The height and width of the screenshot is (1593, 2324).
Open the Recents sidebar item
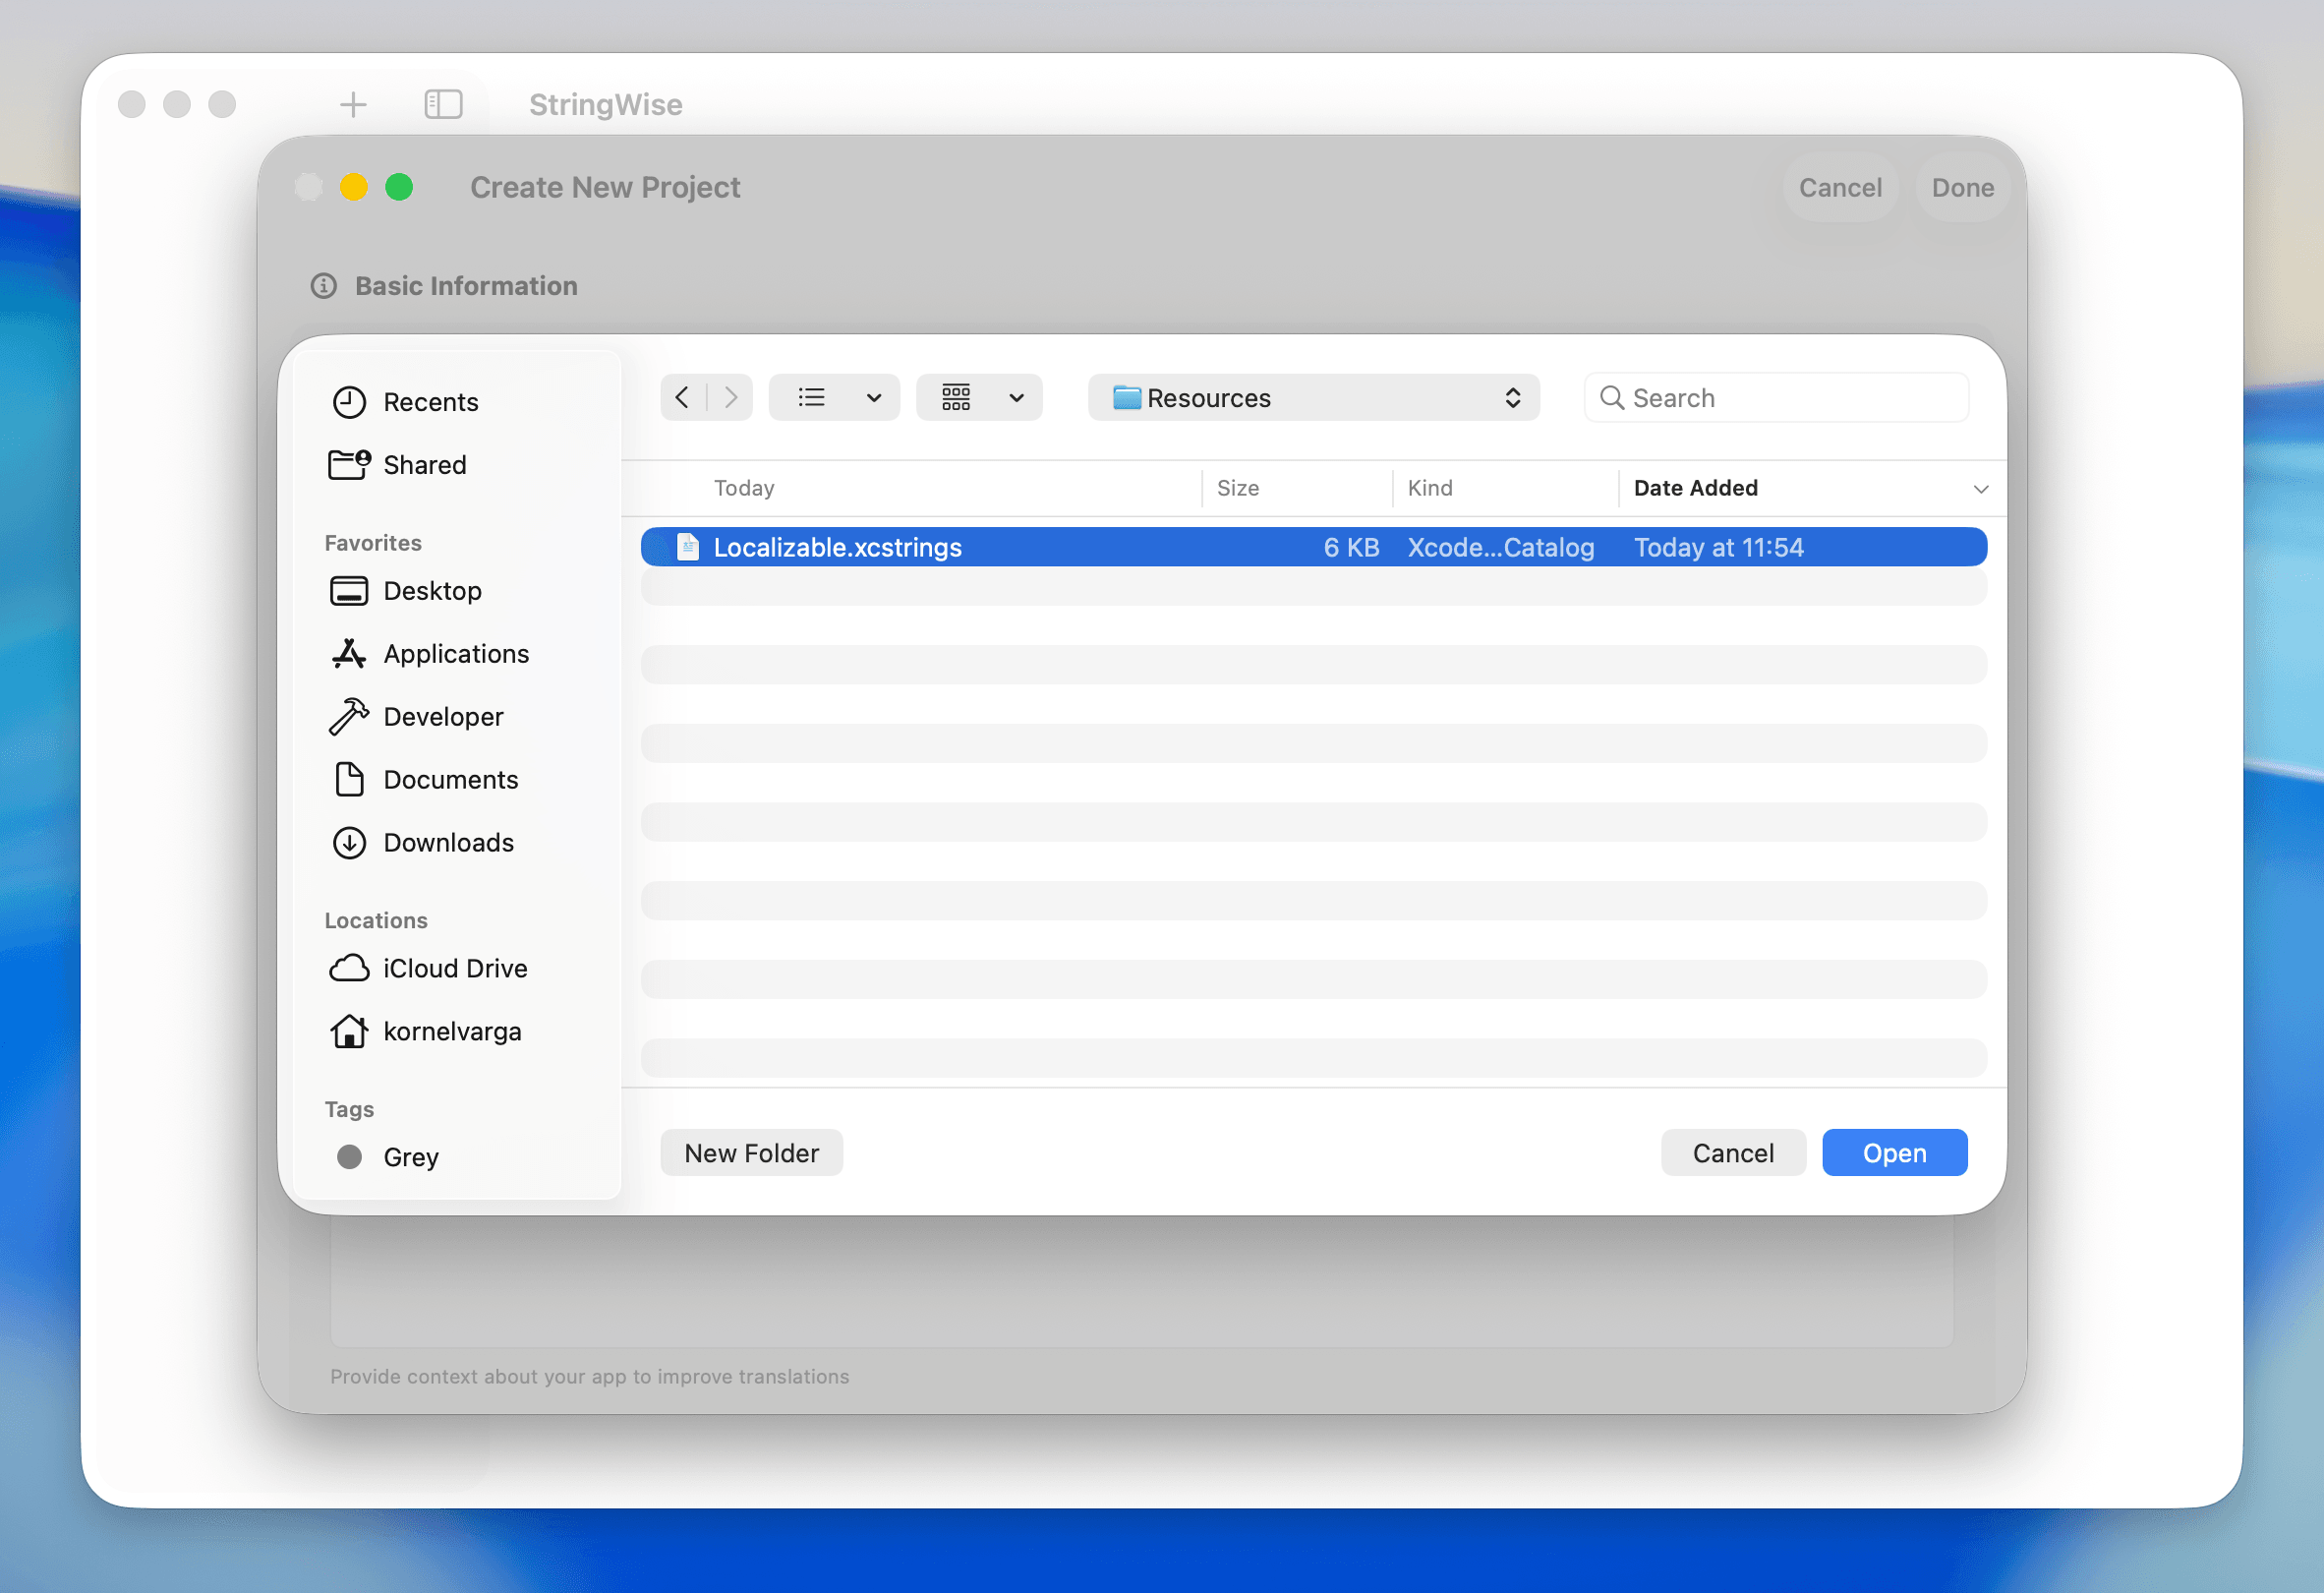click(430, 402)
